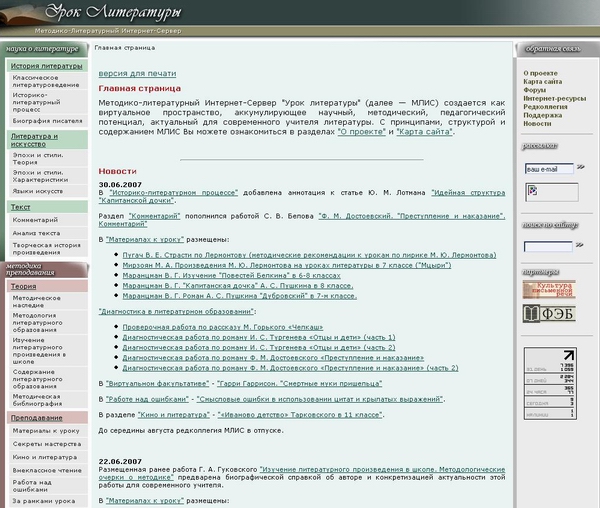
Task: Open Гуковский "Изучение литературного произведения" link
Action: 382,469
